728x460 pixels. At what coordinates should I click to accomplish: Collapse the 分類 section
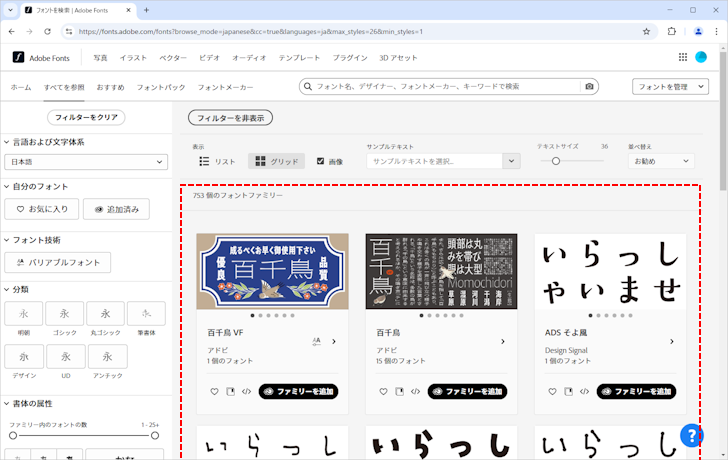click(6, 289)
